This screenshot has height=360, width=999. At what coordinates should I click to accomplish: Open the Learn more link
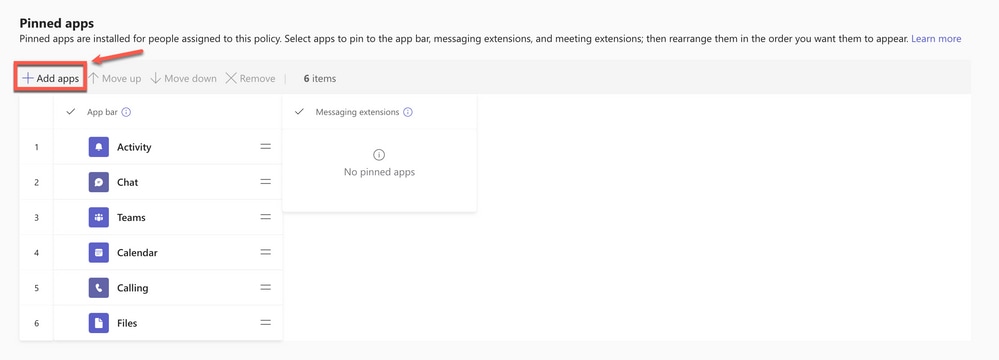[x=936, y=39]
